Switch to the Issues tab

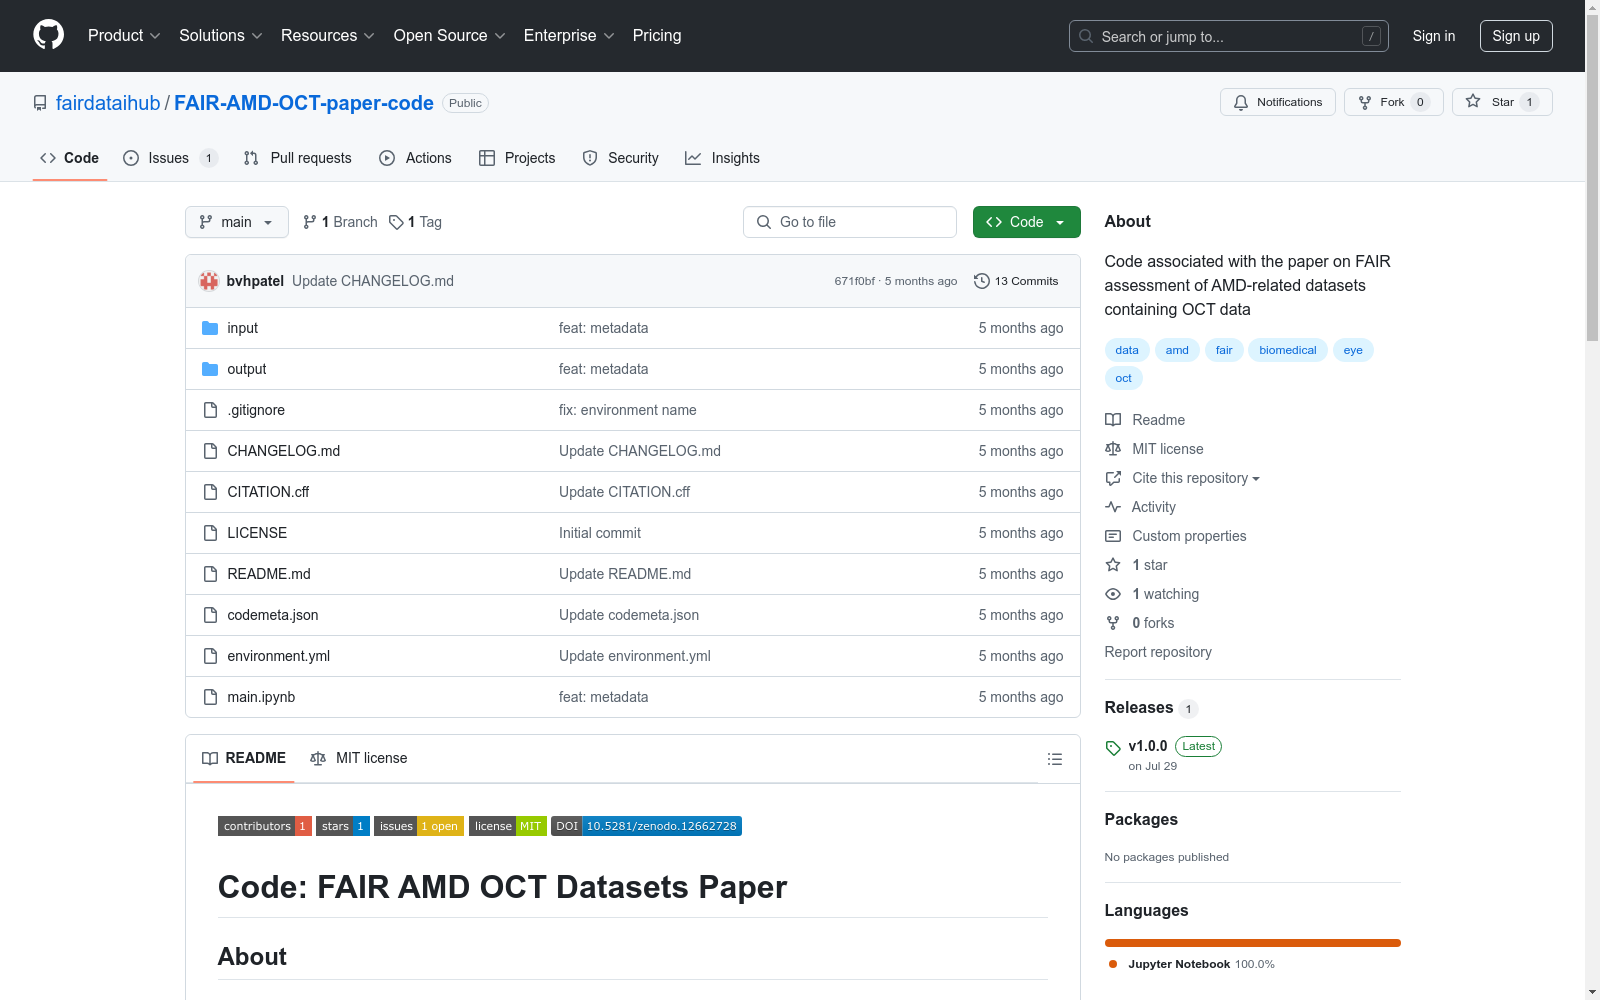(x=167, y=157)
